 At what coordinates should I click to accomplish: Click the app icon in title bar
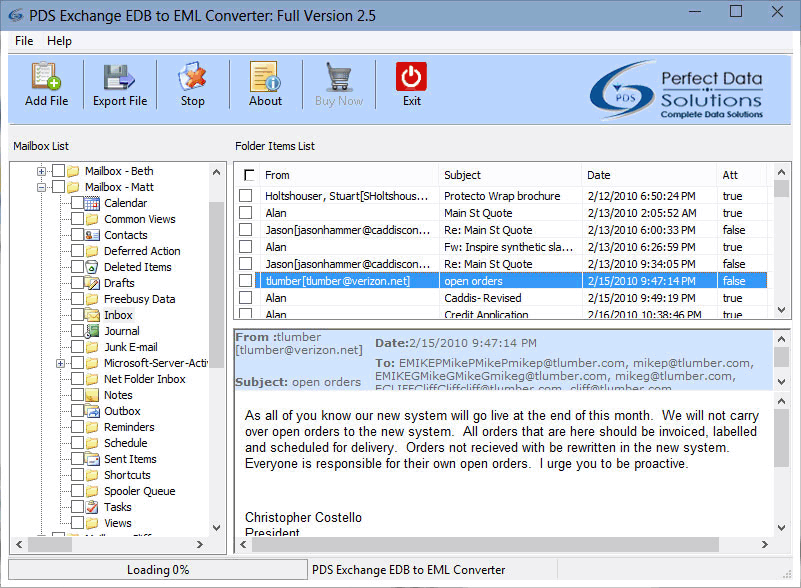pyautogui.click(x=16, y=15)
